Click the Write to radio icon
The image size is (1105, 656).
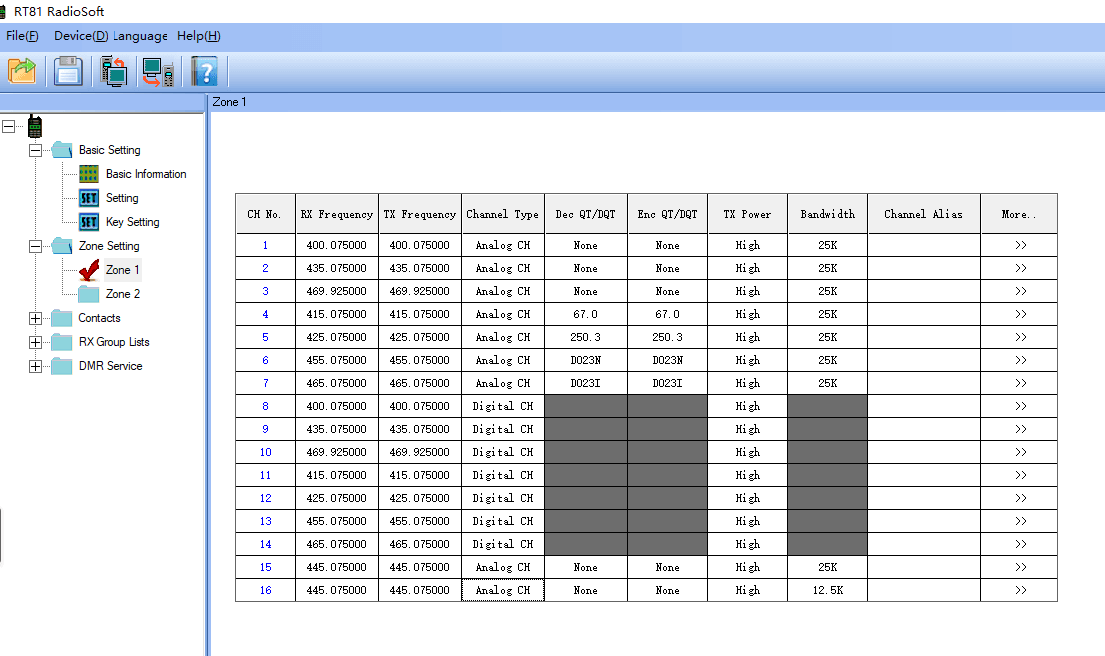click(x=158, y=72)
